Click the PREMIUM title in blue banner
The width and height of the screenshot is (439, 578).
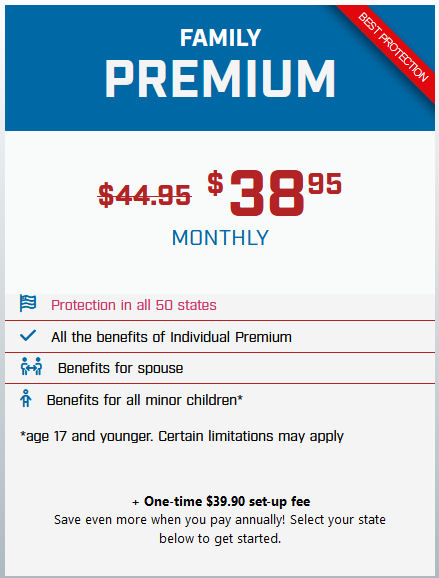[220, 79]
